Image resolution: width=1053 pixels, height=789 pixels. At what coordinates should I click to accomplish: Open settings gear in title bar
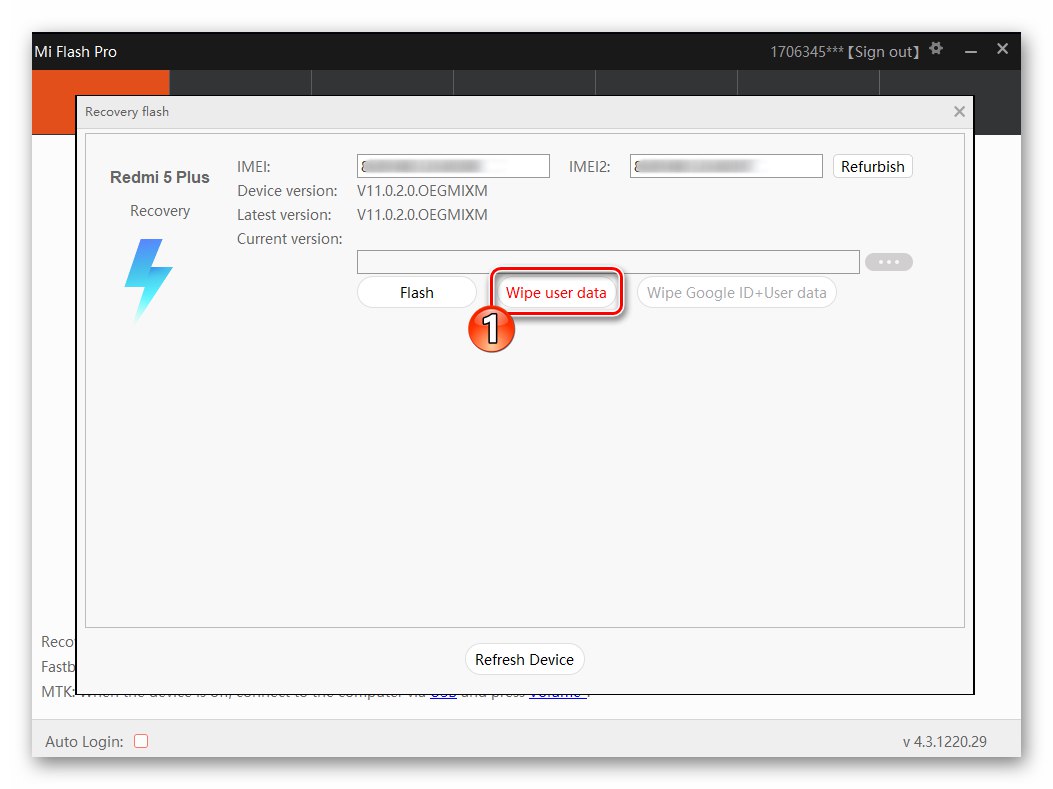pyautogui.click(x=935, y=49)
